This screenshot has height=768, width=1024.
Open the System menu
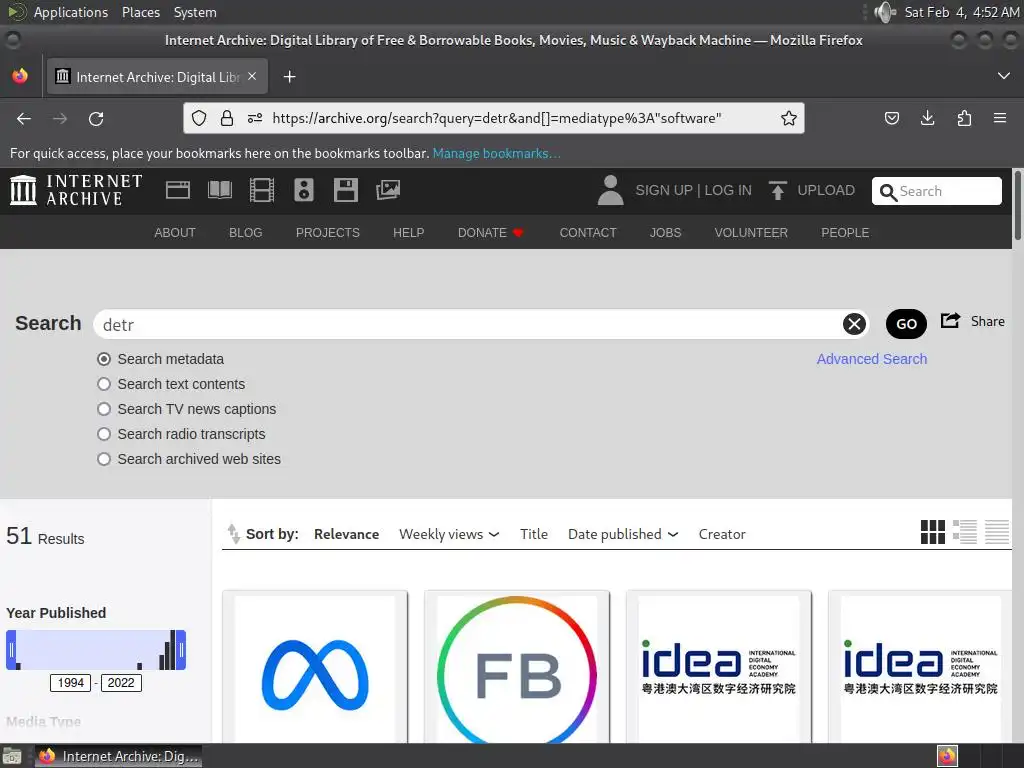click(195, 12)
